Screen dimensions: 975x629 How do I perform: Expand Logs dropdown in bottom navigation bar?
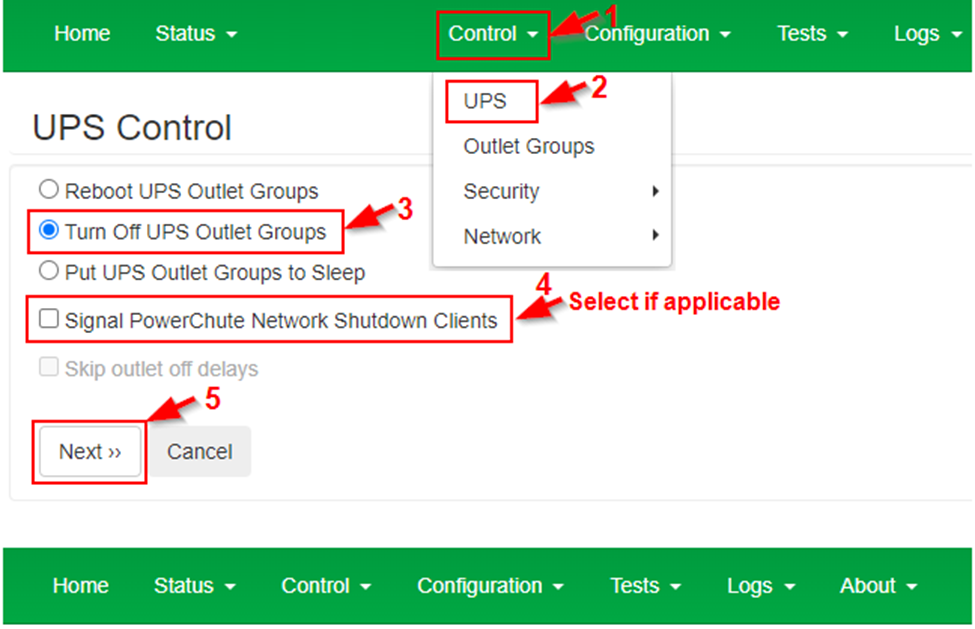coord(761,585)
